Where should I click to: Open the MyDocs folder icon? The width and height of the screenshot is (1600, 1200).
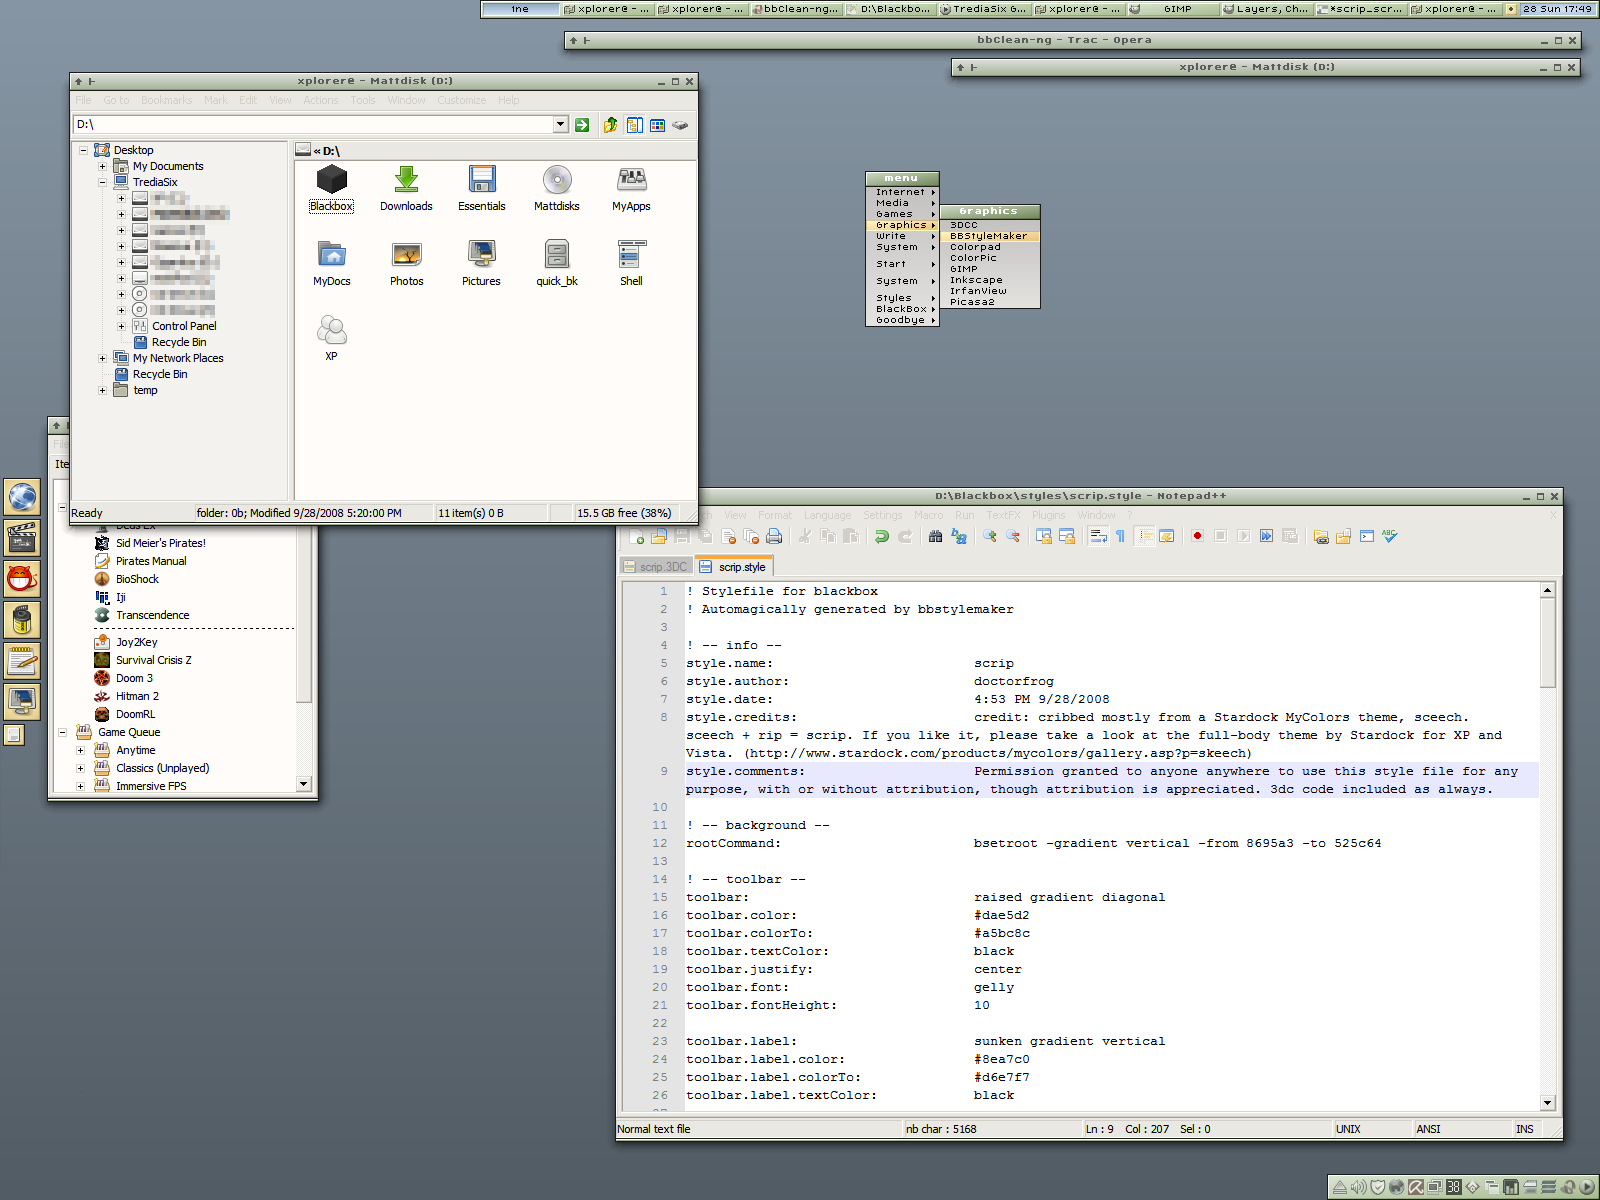(332, 263)
